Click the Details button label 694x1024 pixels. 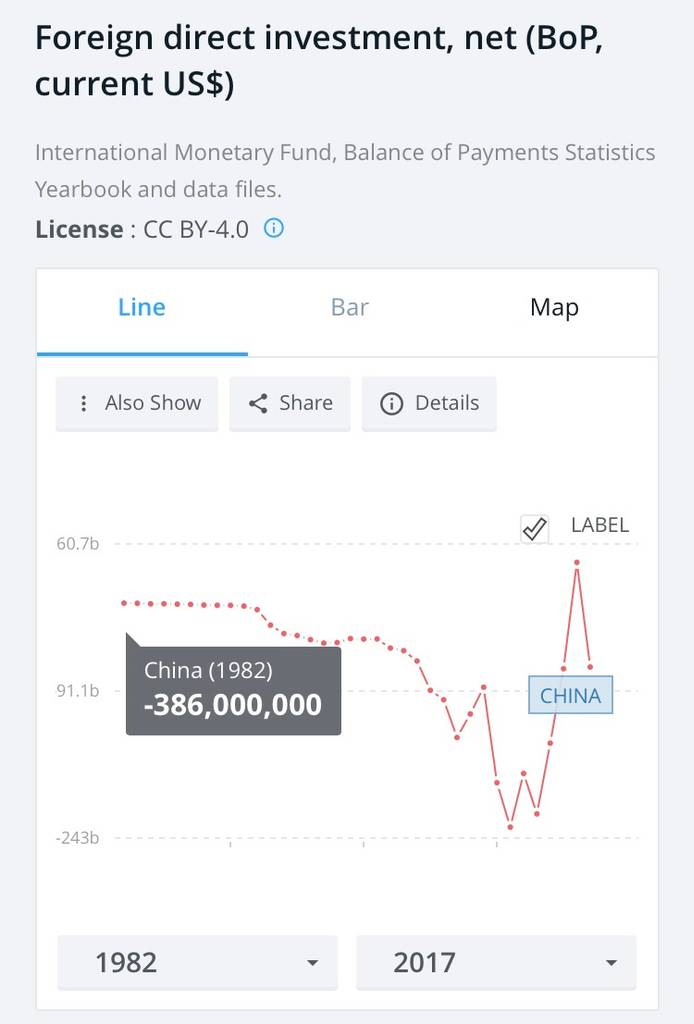[x=447, y=403]
